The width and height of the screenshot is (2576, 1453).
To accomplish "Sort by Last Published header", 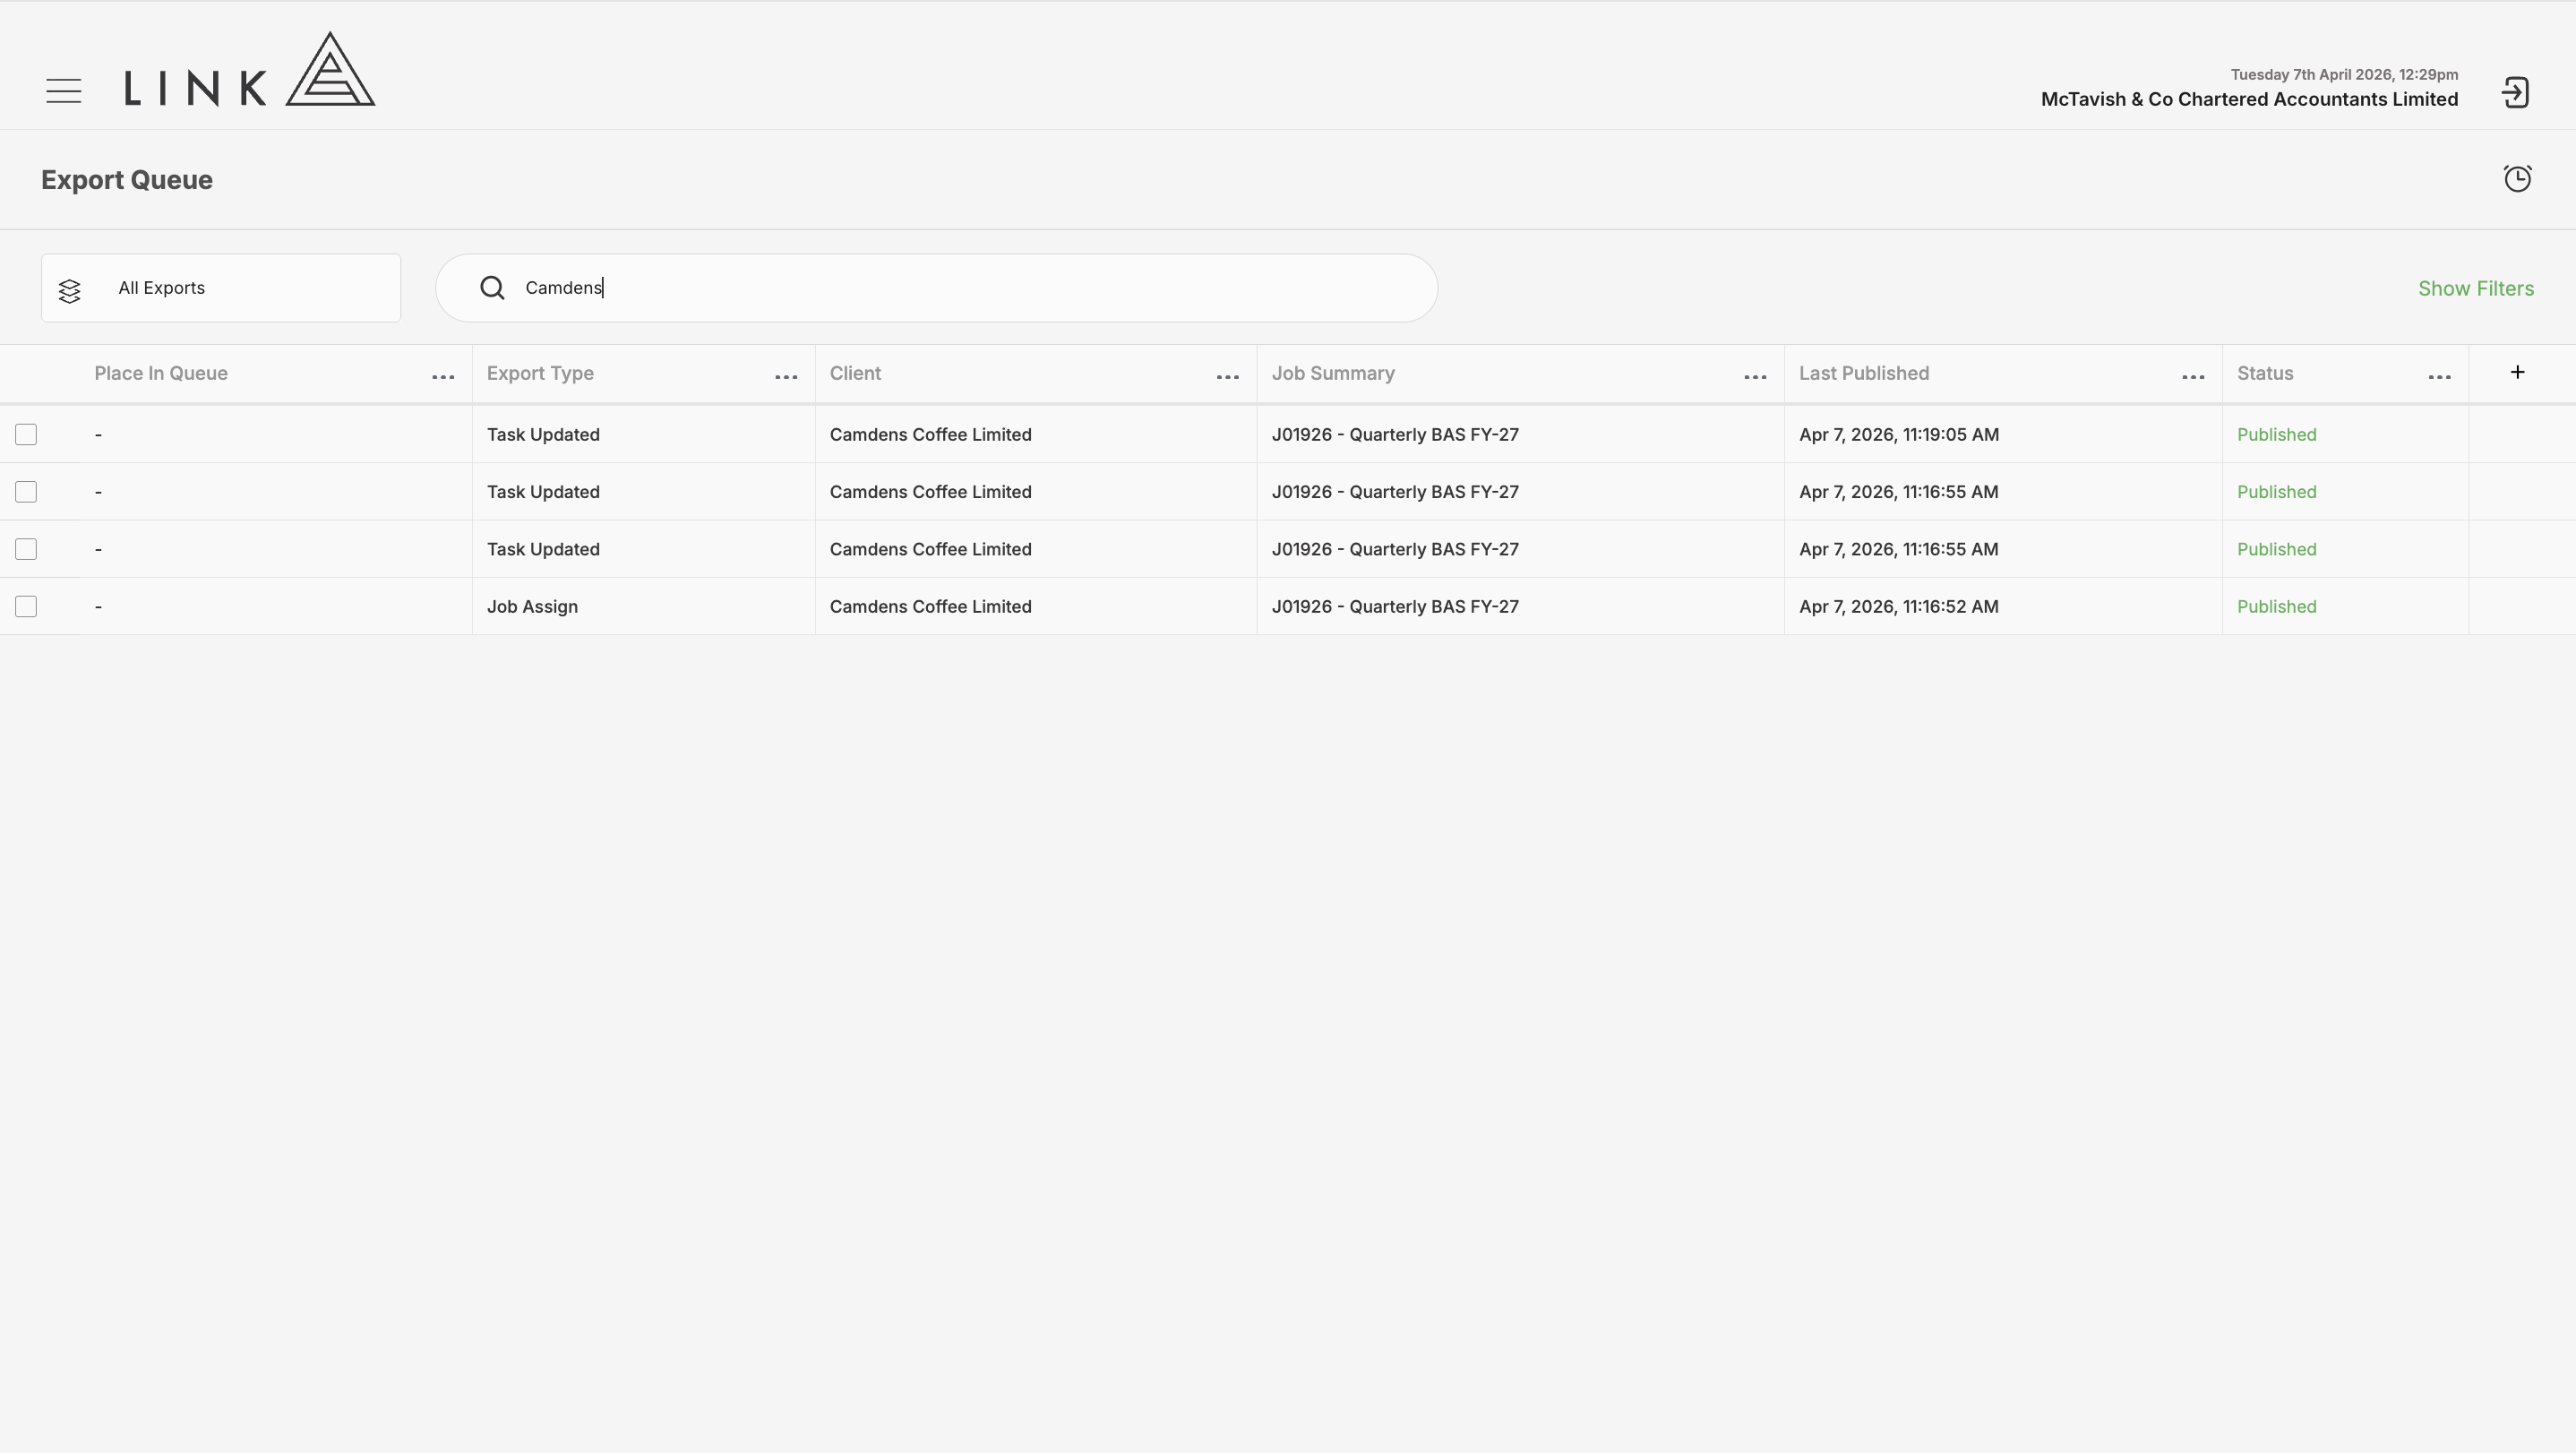I will (x=1864, y=373).
